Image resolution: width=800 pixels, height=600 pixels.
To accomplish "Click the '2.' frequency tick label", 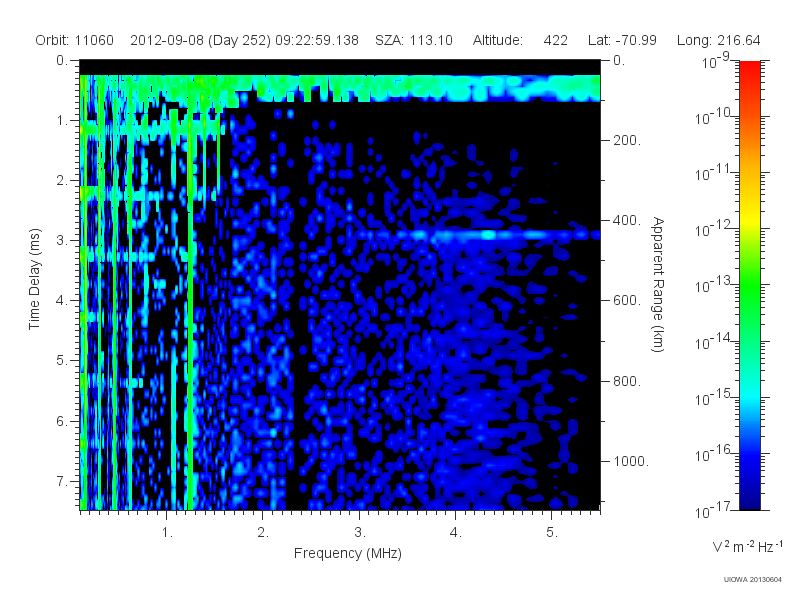I will tap(263, 533).
